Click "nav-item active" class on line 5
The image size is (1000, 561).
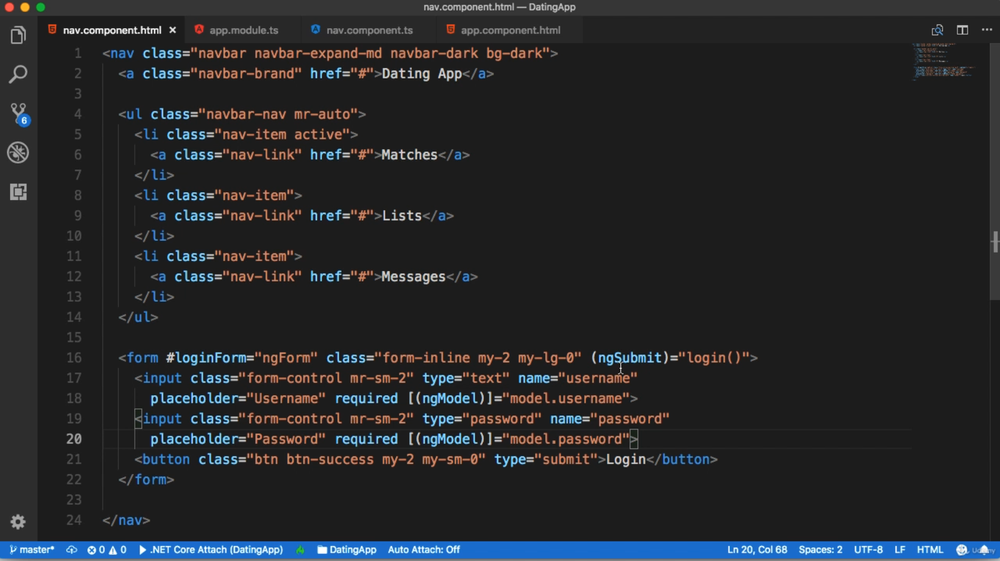[x=282, y=135]
